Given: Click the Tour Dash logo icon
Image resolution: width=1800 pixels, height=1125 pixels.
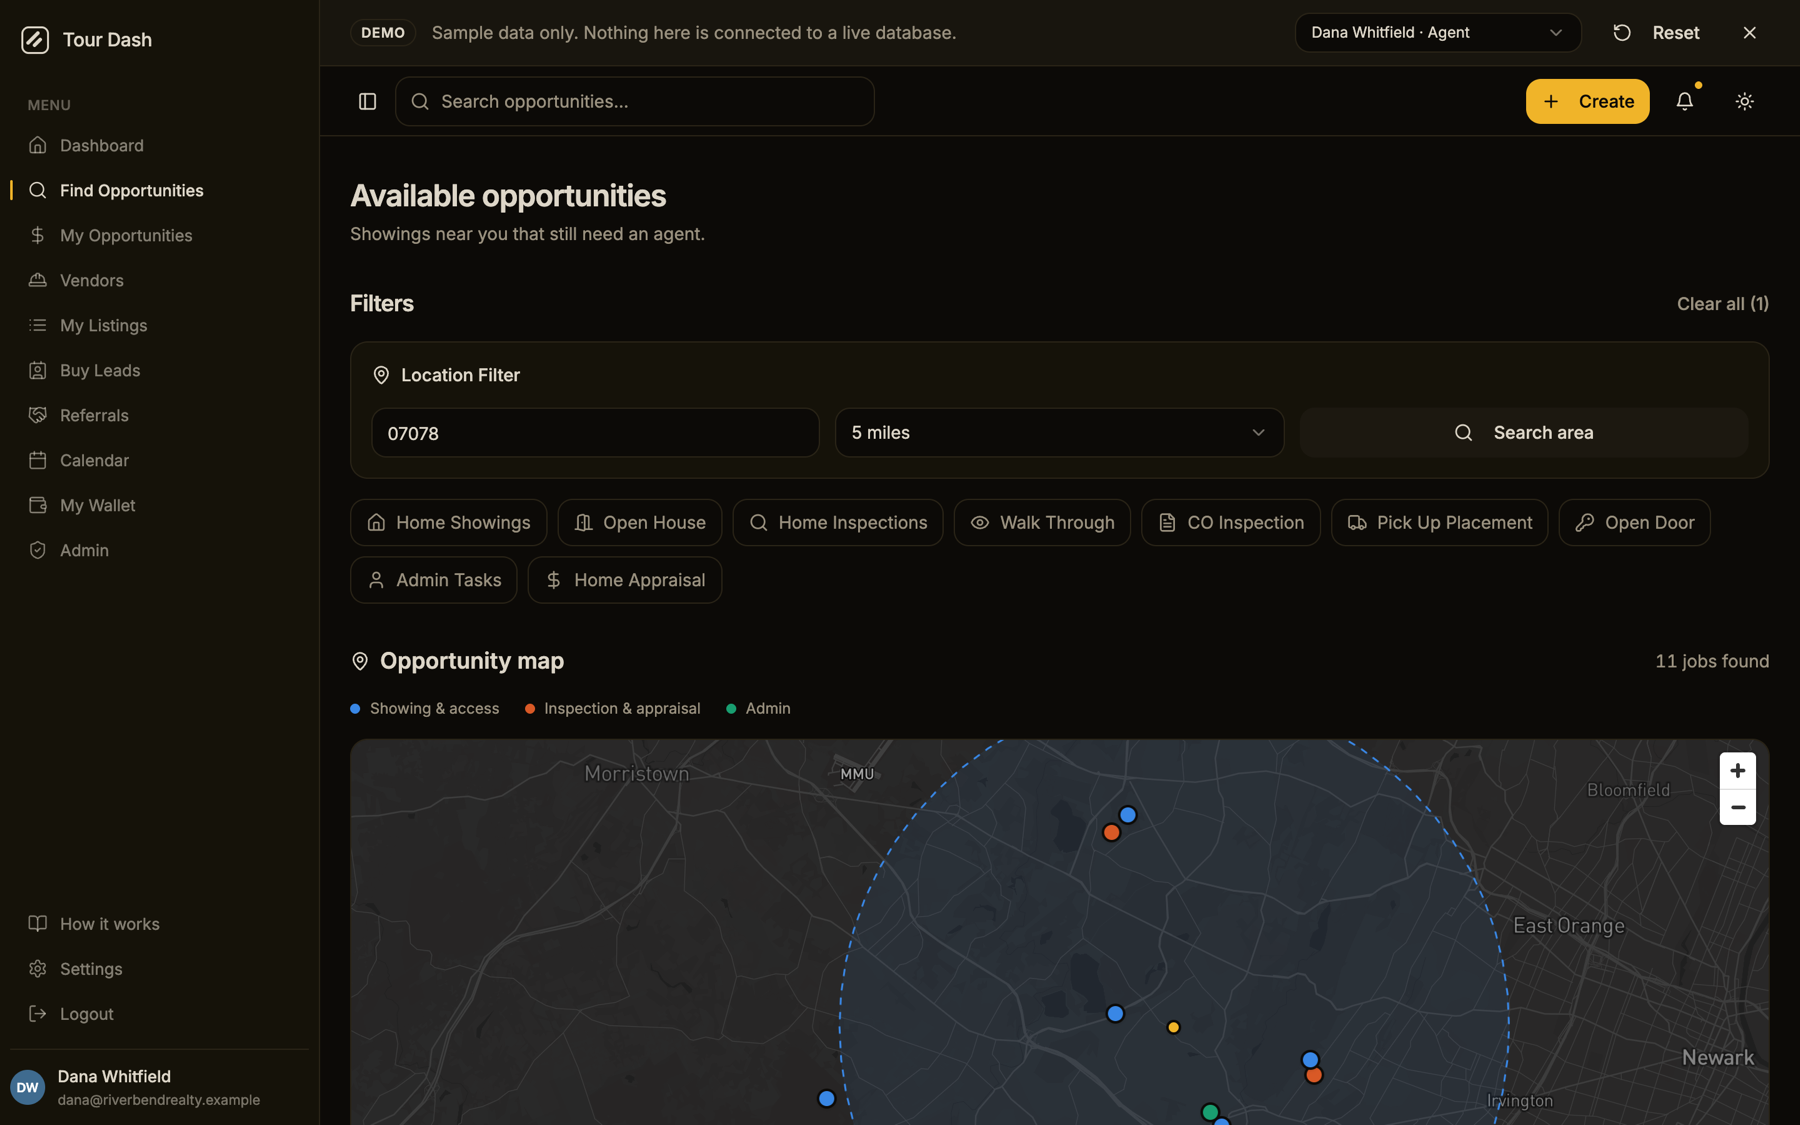Looking at the screenshot, I should [x=35, y=40].
